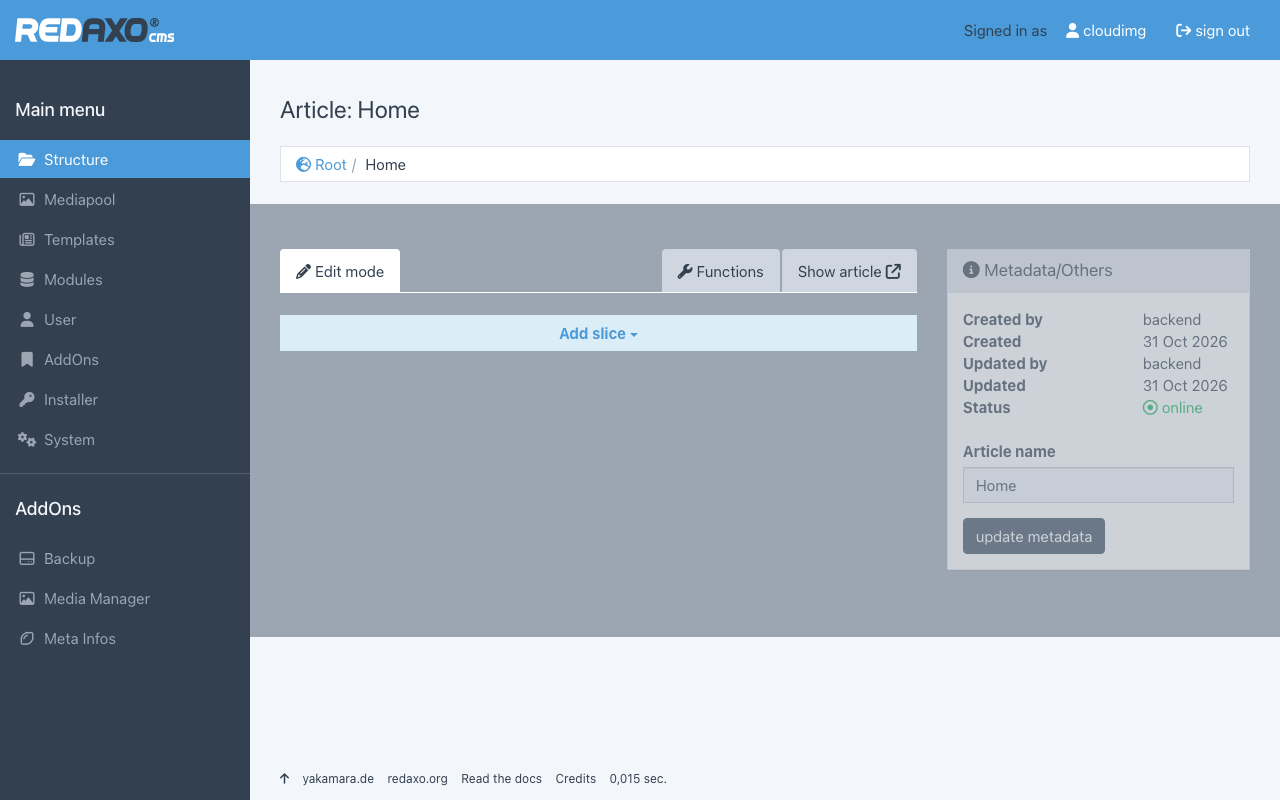Viewport: 1280px width, 800px height.
Task: Click the update metadata button
Action: (1034, 536)
